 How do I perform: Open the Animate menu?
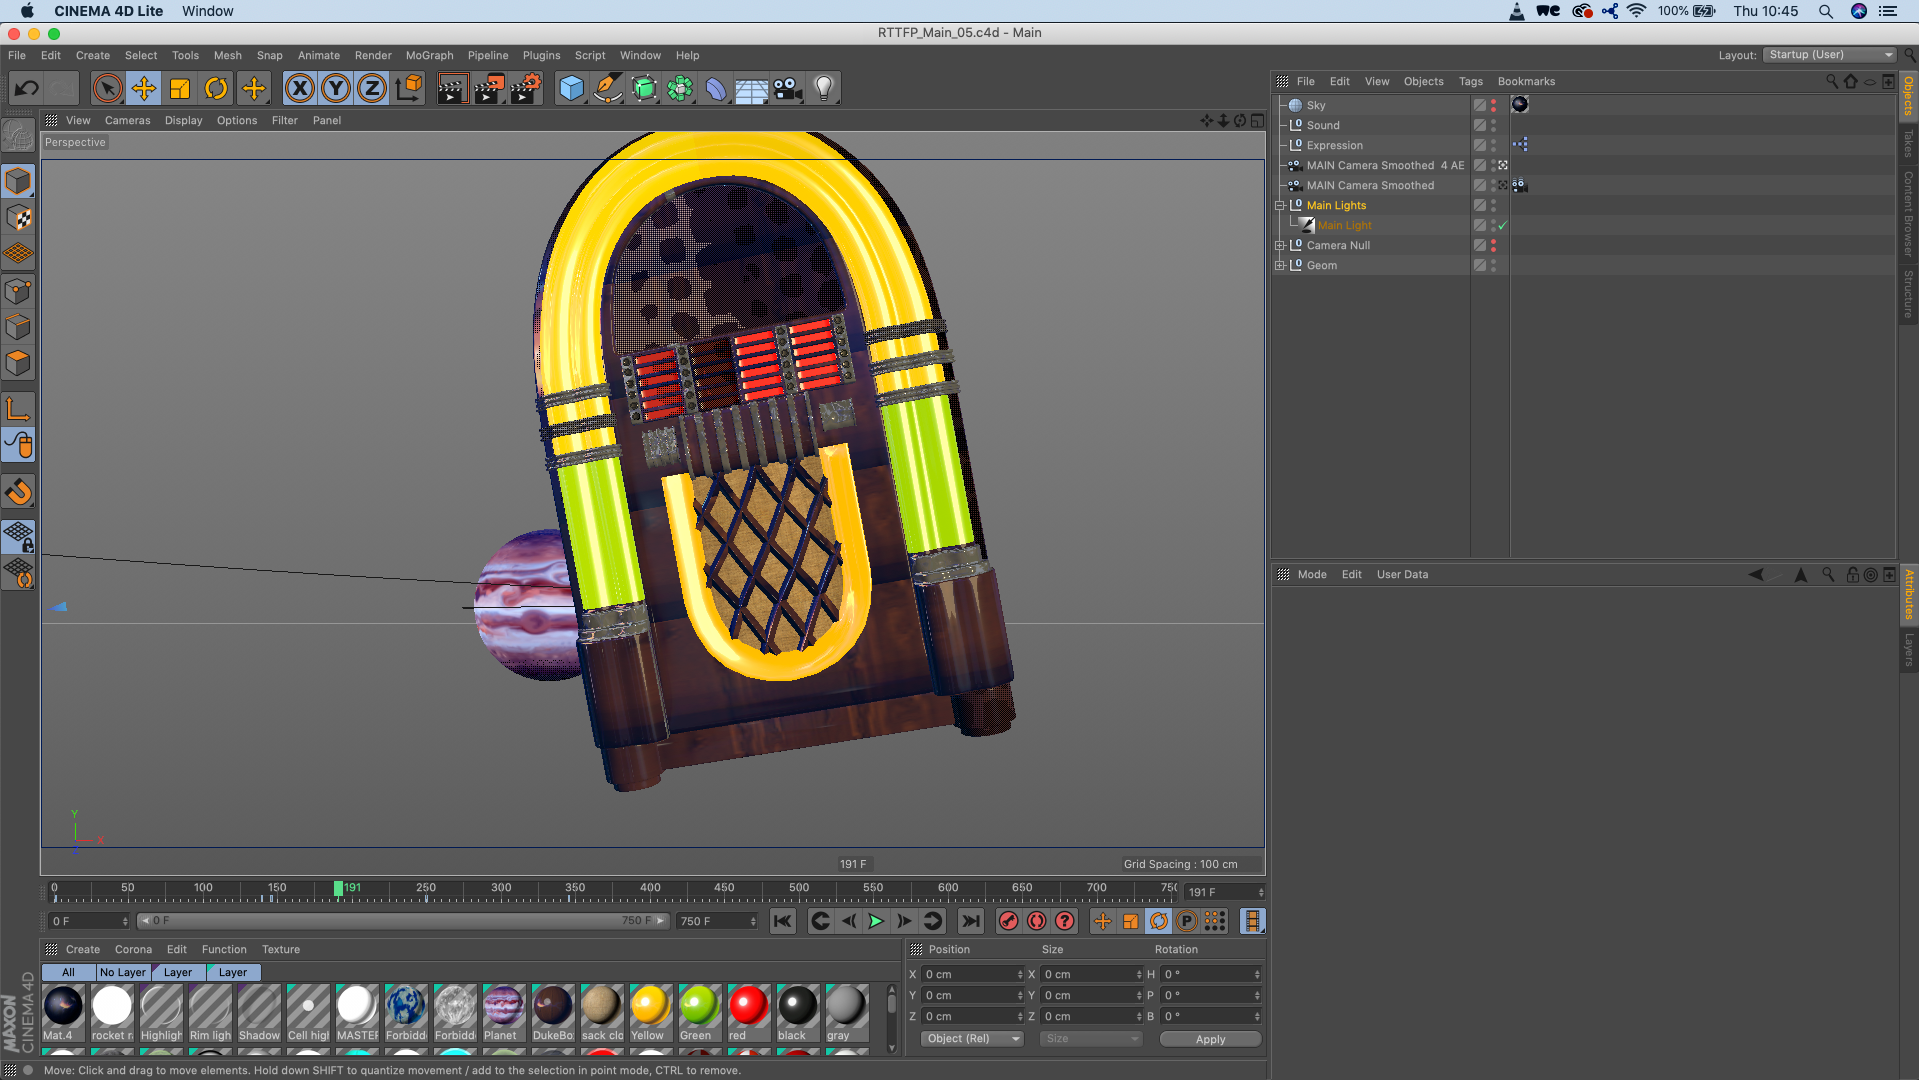tap(319, 56)
